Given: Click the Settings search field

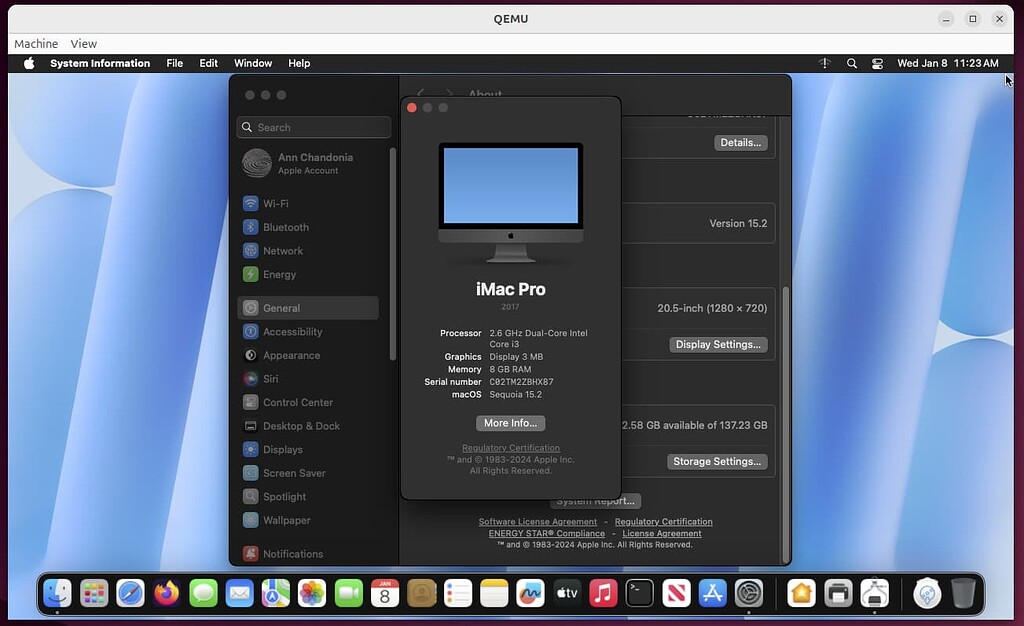Looking at the screenshot, I should 313,127.
